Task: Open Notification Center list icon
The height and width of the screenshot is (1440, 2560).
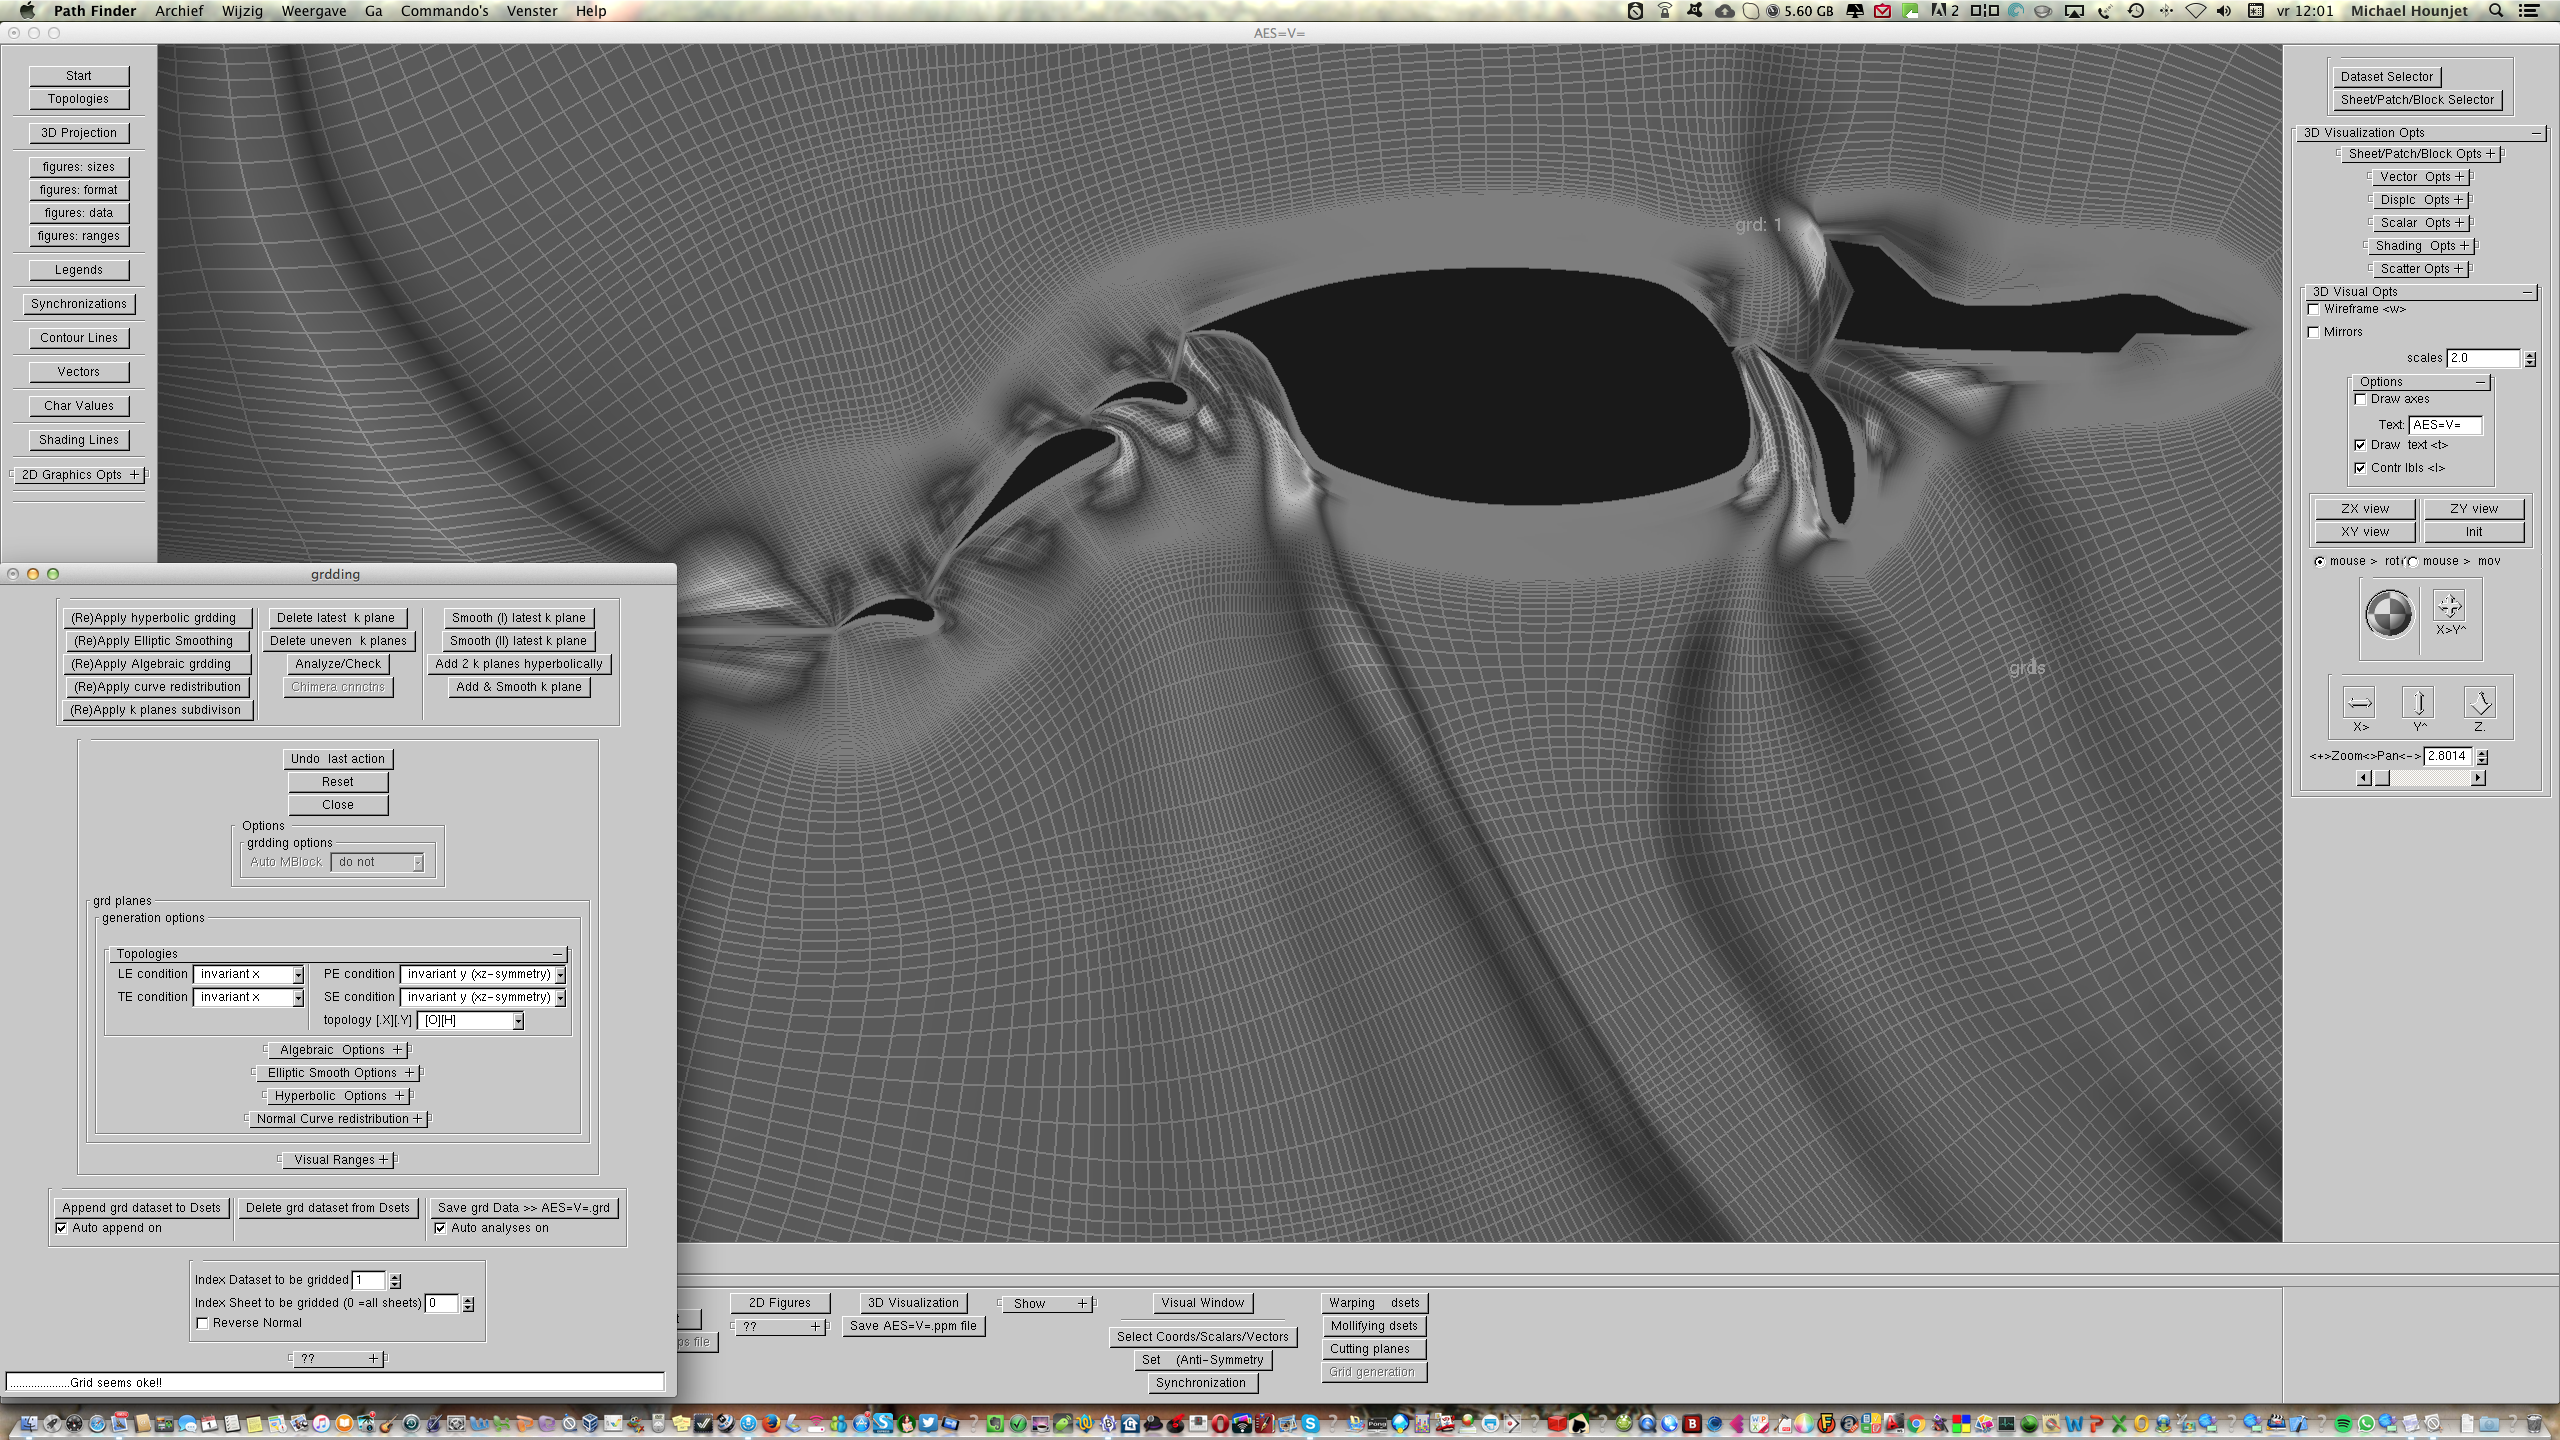Action: (x=2529, y=11)
